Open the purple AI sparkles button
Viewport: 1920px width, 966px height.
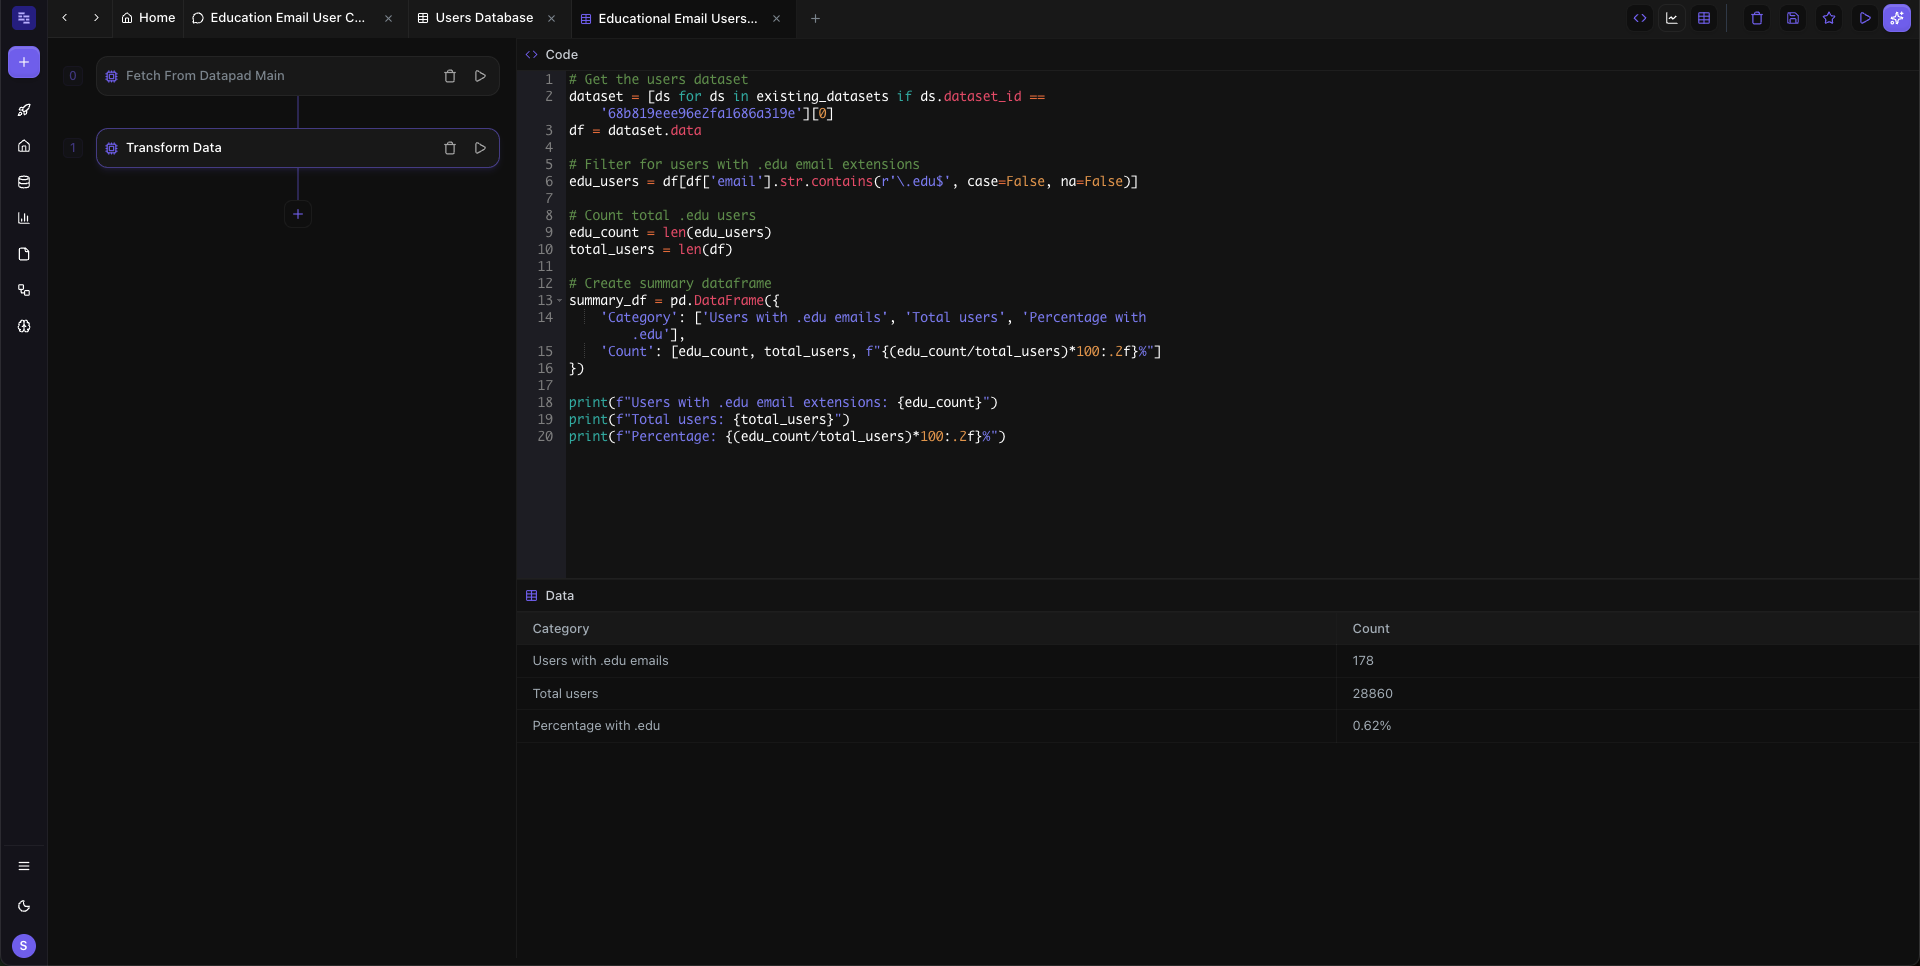point(1897,18)
